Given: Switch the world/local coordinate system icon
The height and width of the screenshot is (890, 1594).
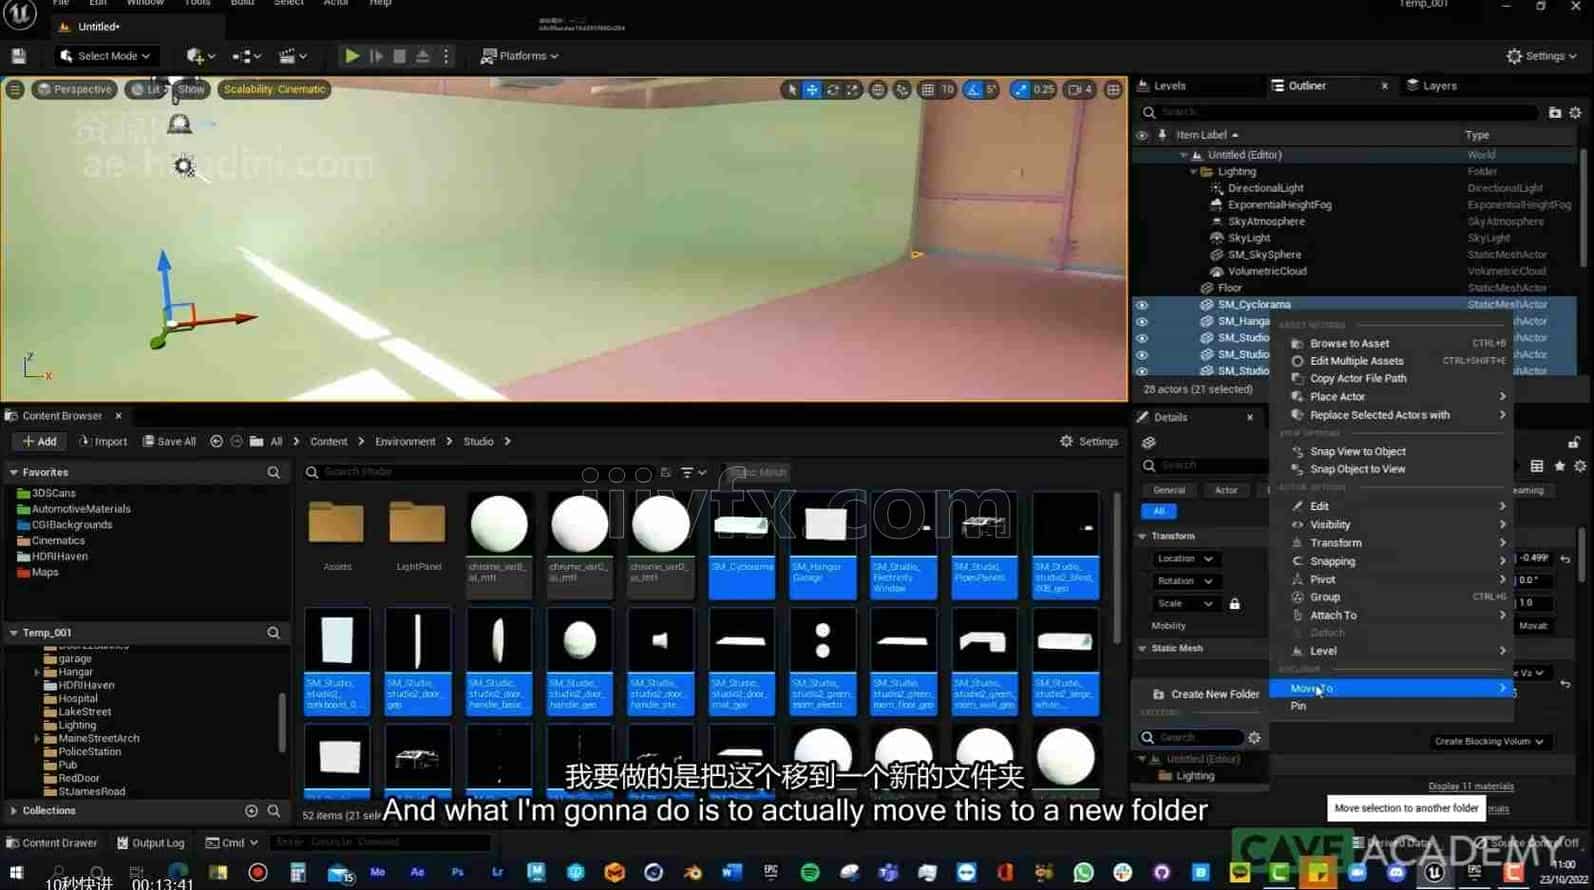Looking at the screenshot, I should [878, 89].
